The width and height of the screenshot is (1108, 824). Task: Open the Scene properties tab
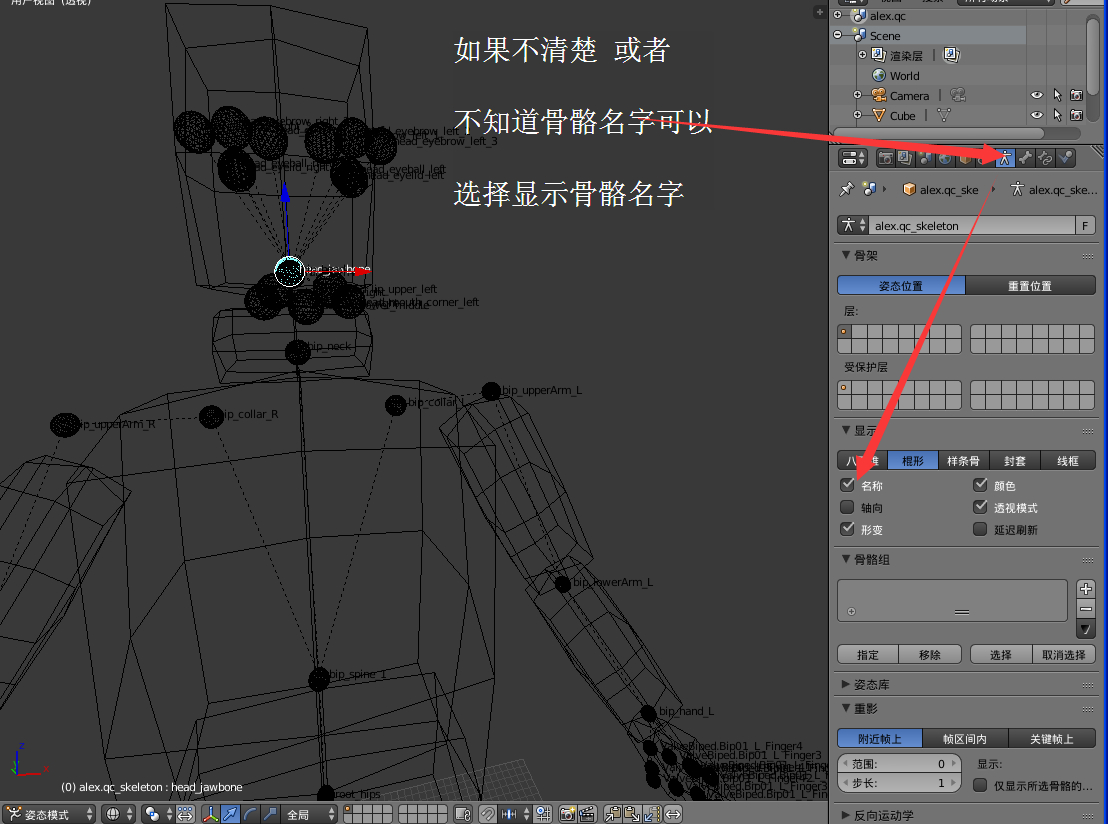pos(926,158)
